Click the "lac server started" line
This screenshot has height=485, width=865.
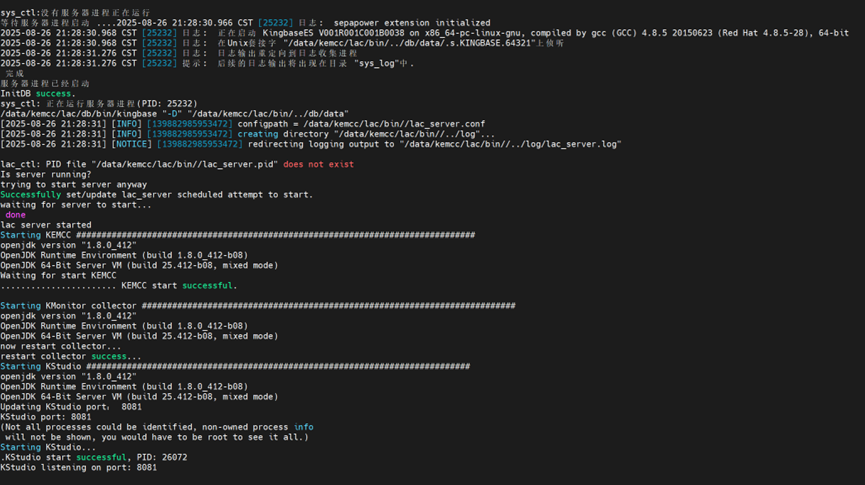point(46,225)
